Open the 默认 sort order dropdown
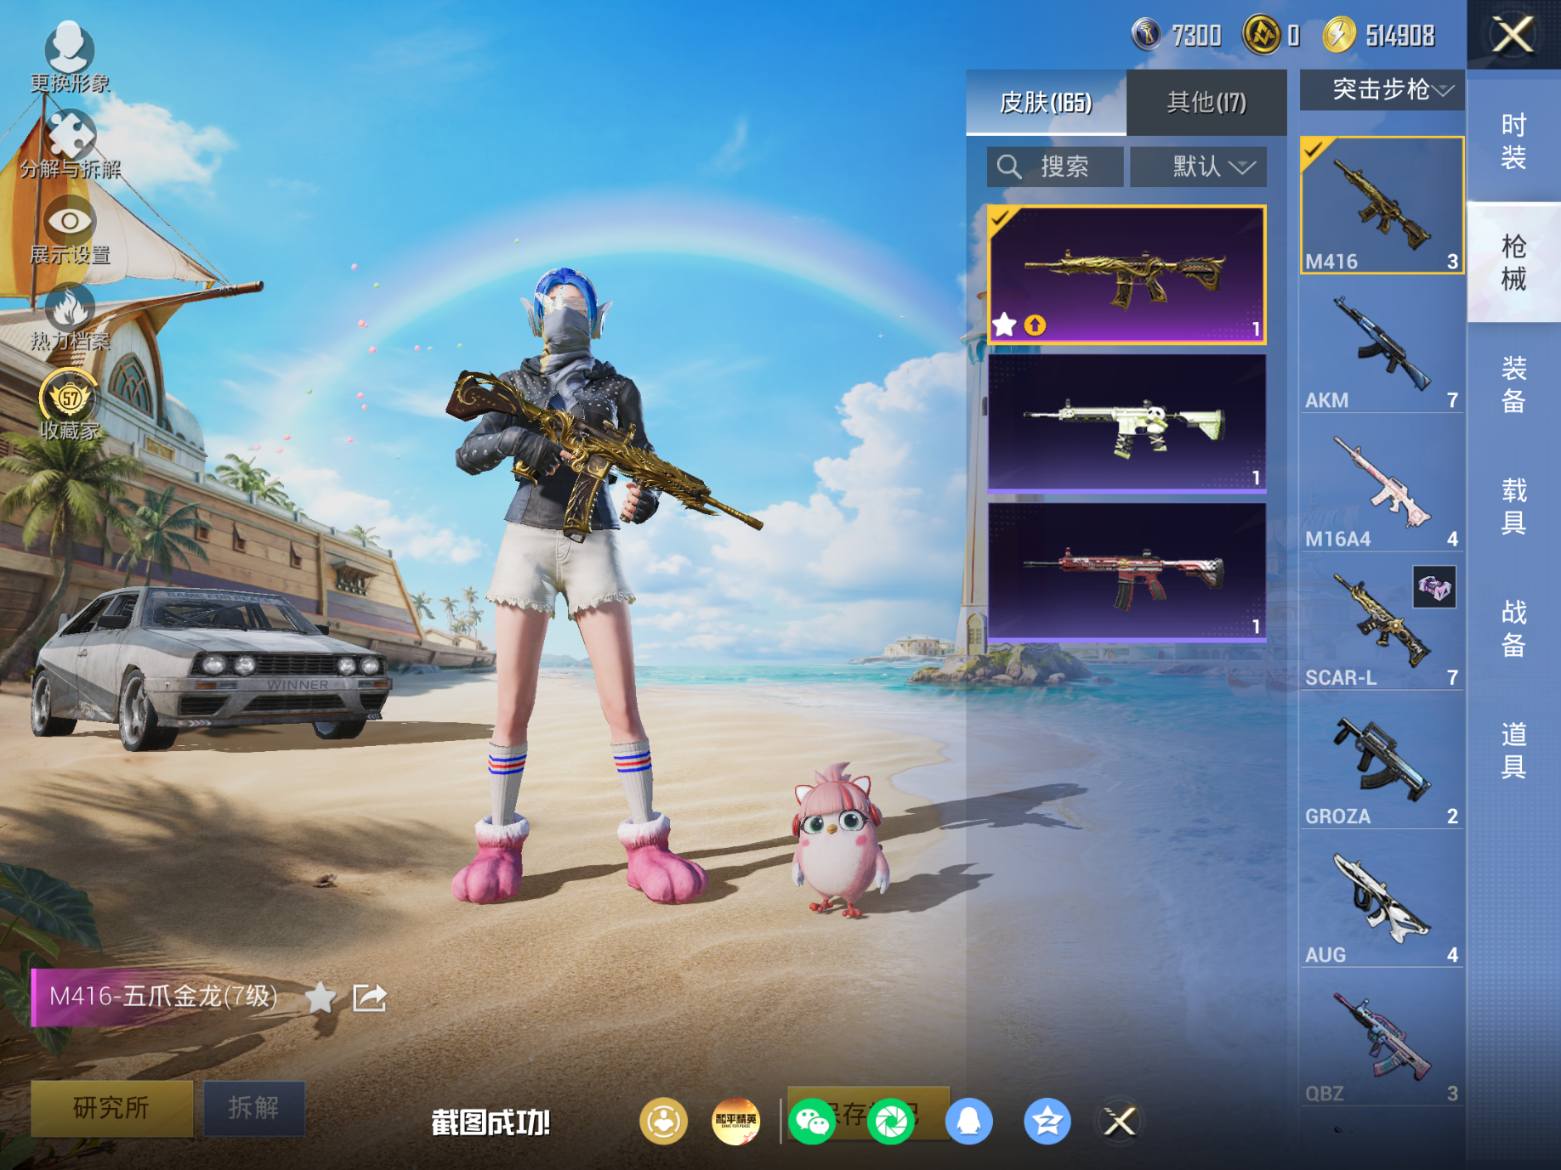 tap(1198, 166)
